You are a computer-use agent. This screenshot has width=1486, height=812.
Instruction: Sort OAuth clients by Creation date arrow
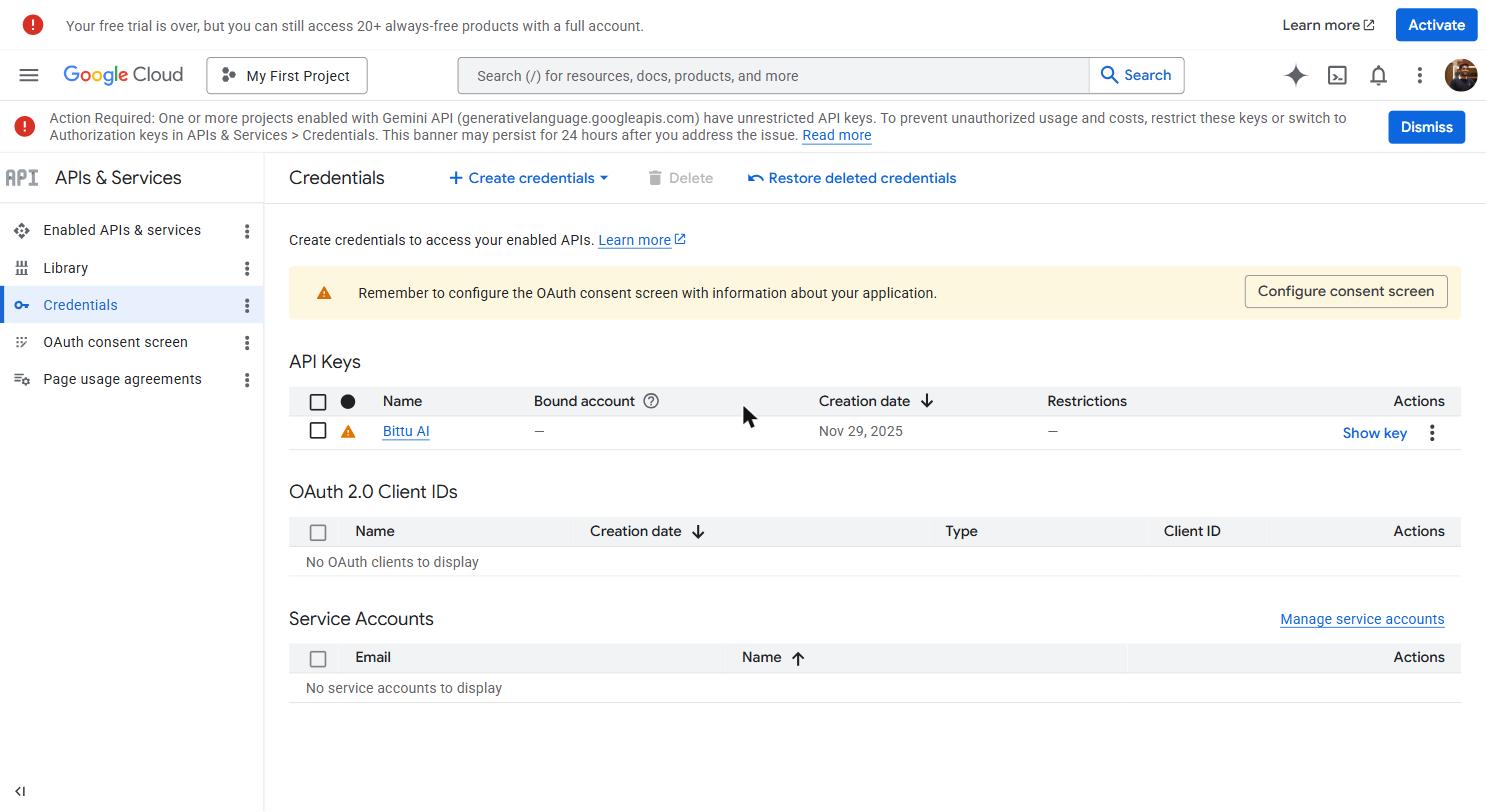click(698, 532)
